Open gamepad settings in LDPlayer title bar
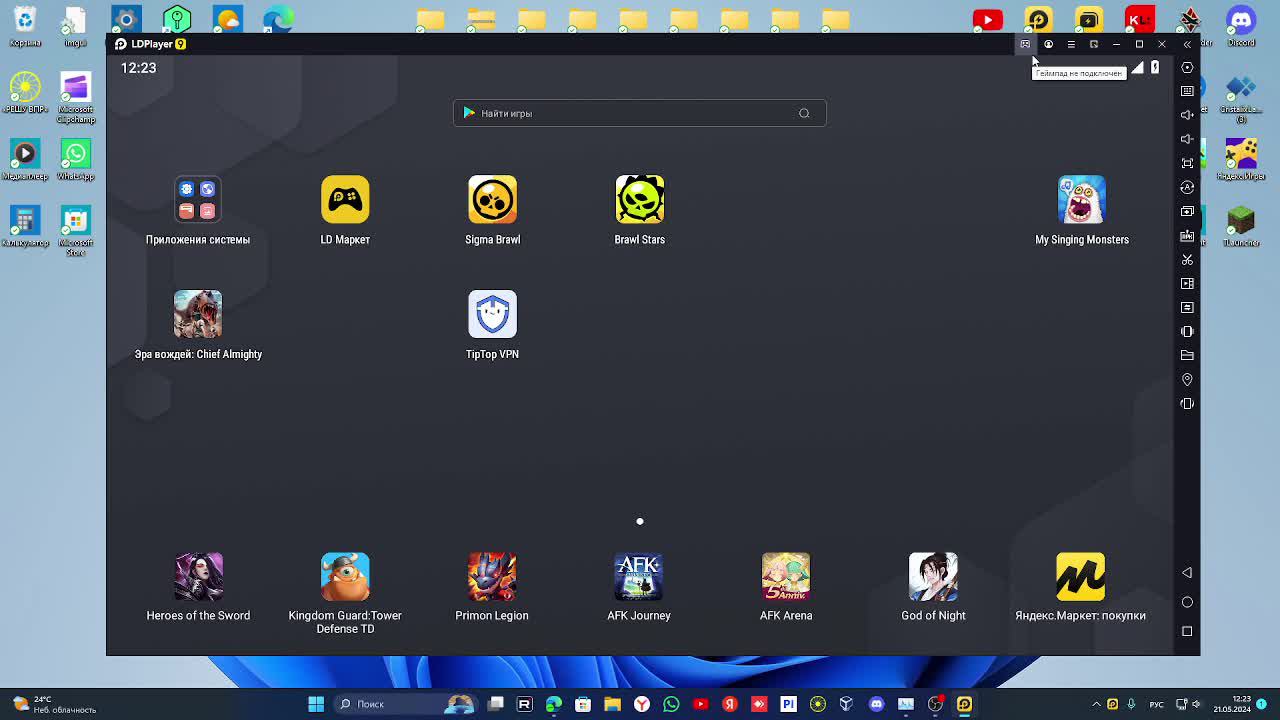1280x720 pixels. 1025,44
